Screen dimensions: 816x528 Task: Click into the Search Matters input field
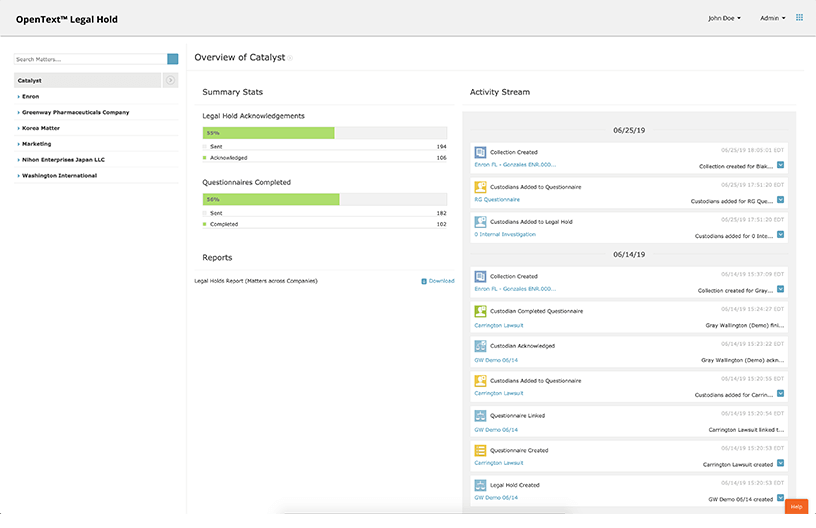tap(90, 60)
